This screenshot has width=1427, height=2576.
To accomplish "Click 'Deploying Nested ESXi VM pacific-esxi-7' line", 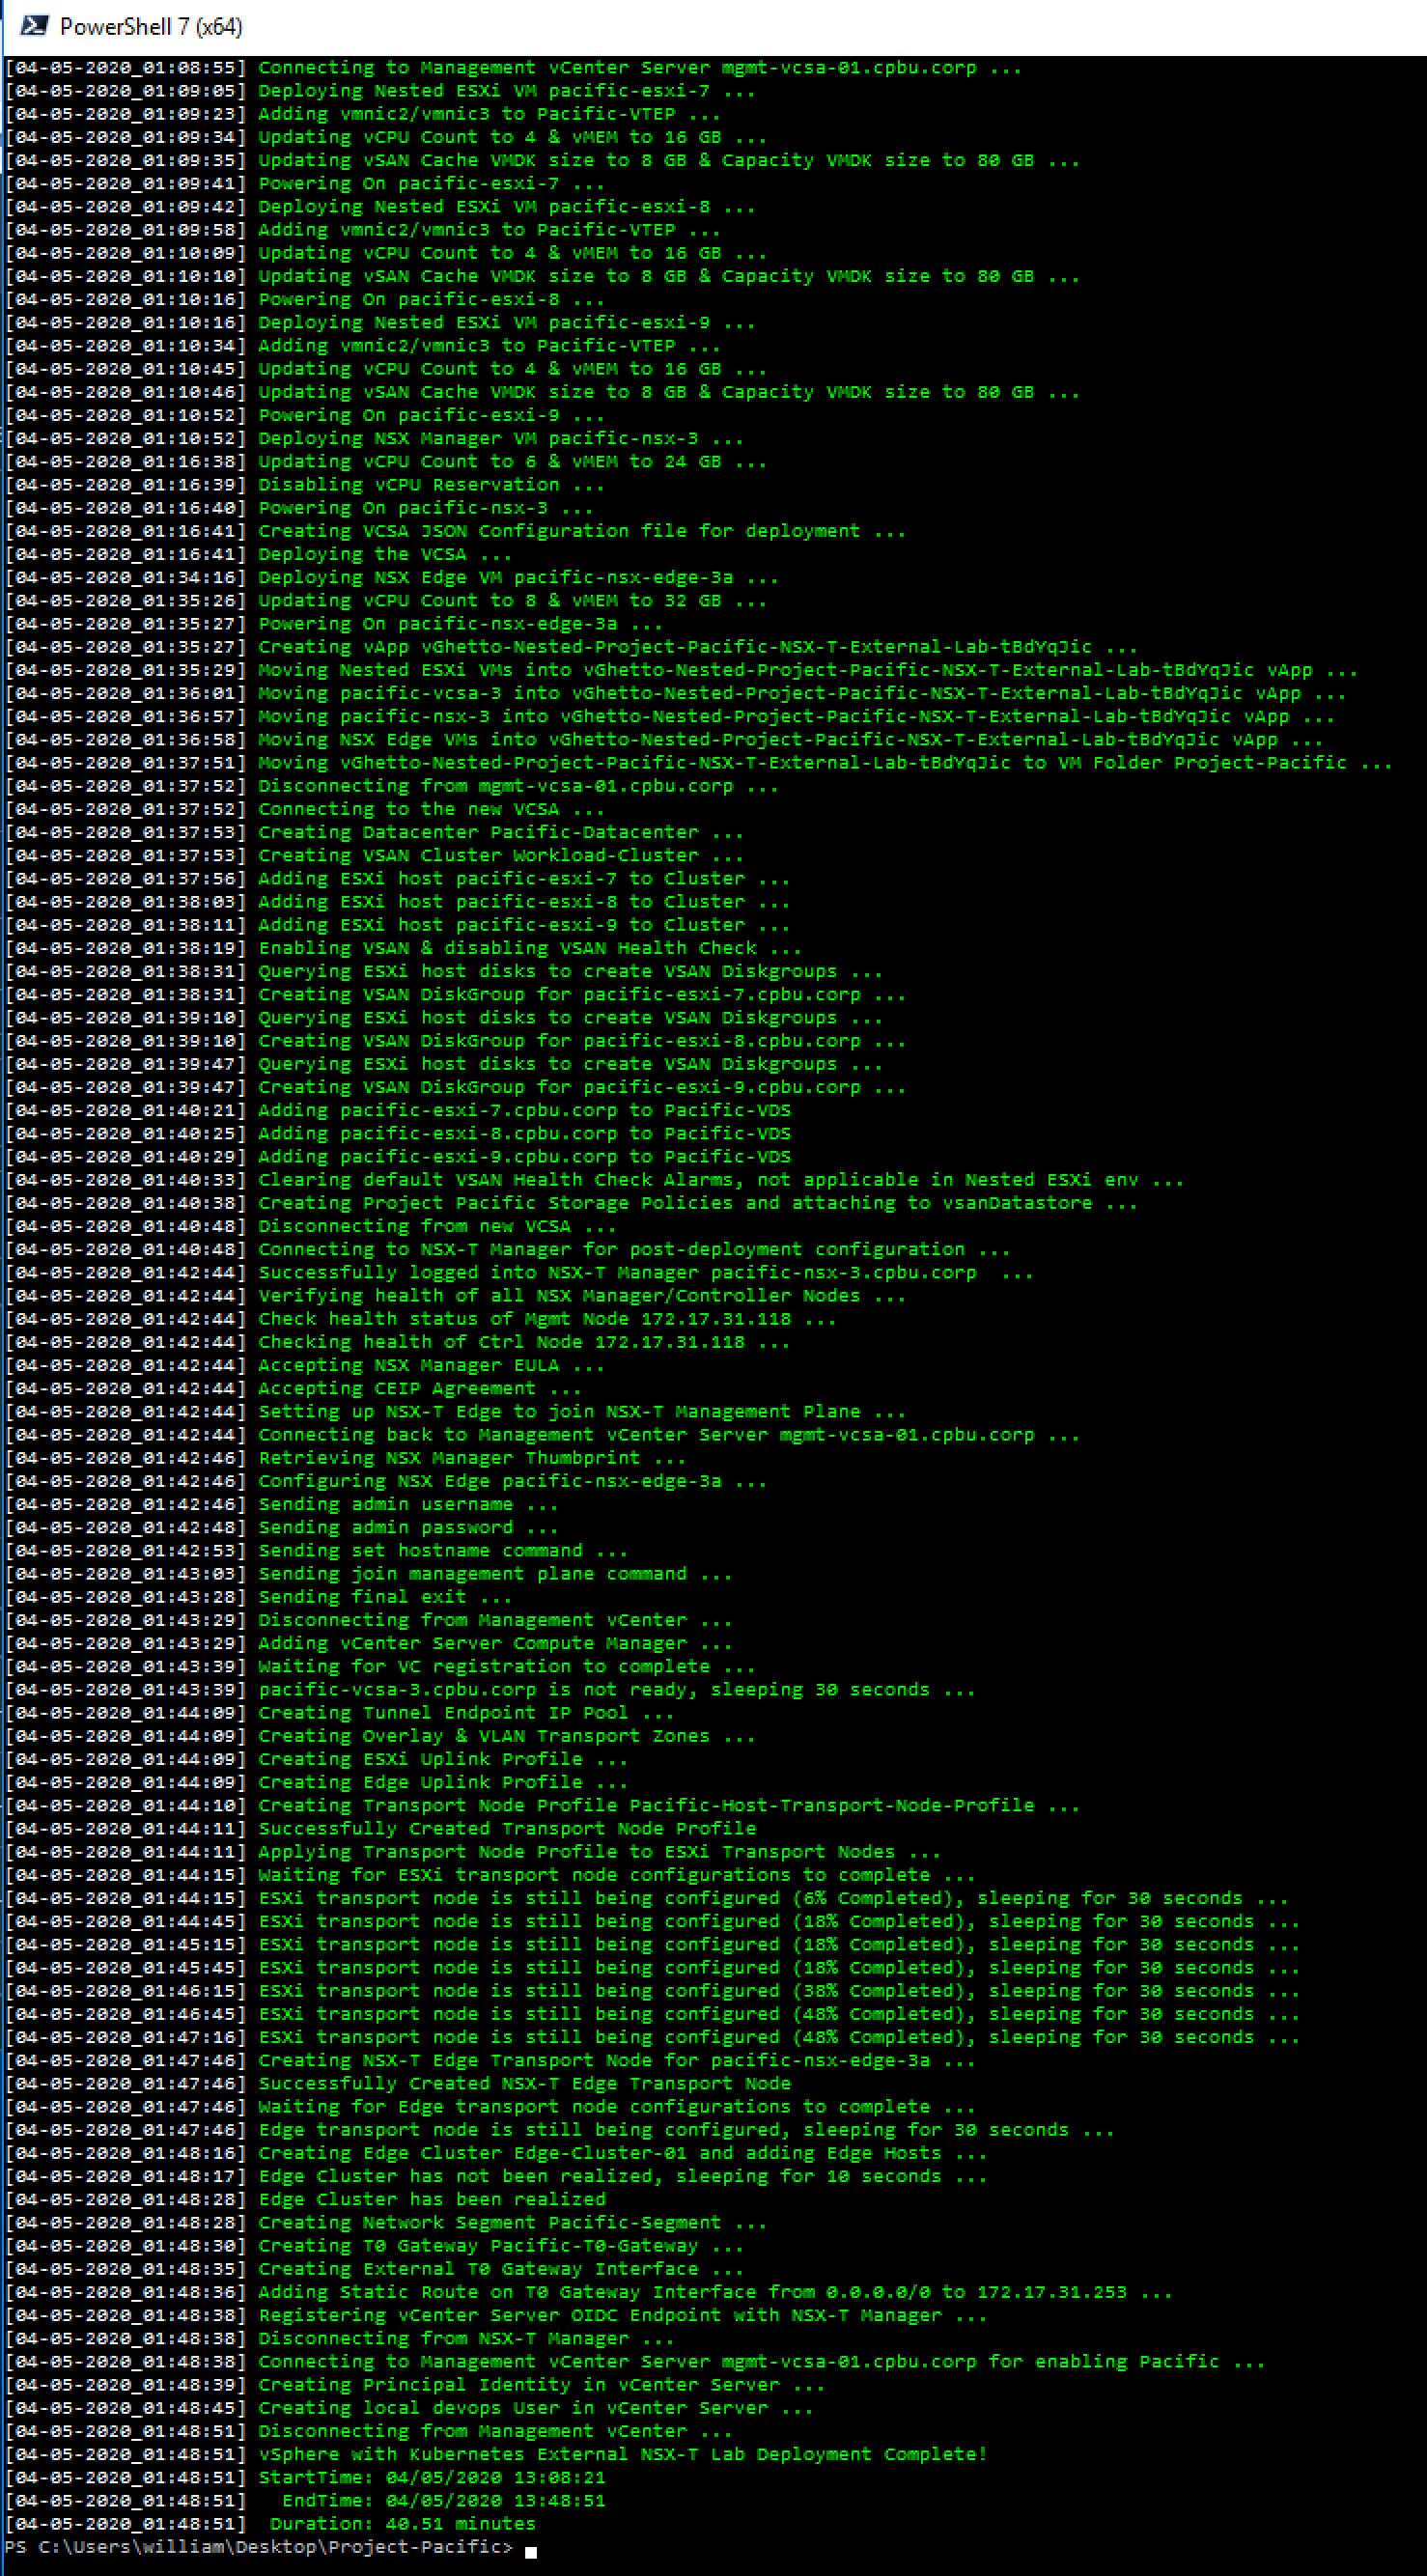I will click(x=380, y=91).
